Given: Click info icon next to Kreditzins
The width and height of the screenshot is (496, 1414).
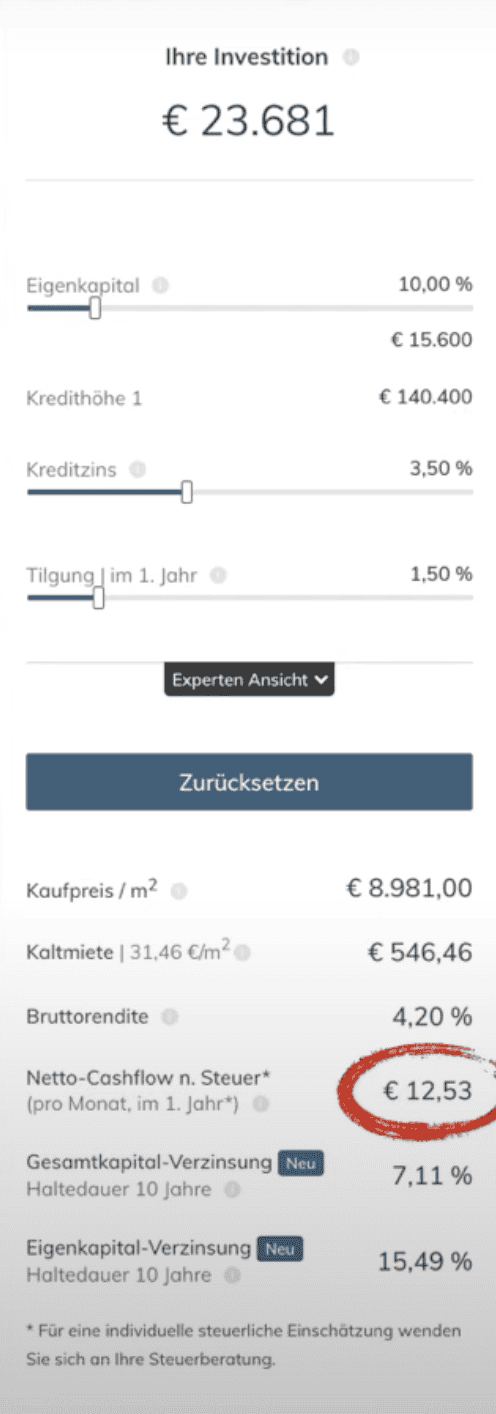Looking at the screenshot, I should pos(138,468).
